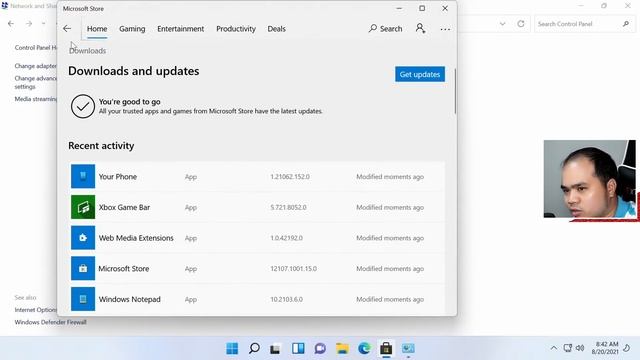Image resolution: width=640 pixels, height=360 pixels.
Task: Click the You're good to go status text
Action: [129, 102]
